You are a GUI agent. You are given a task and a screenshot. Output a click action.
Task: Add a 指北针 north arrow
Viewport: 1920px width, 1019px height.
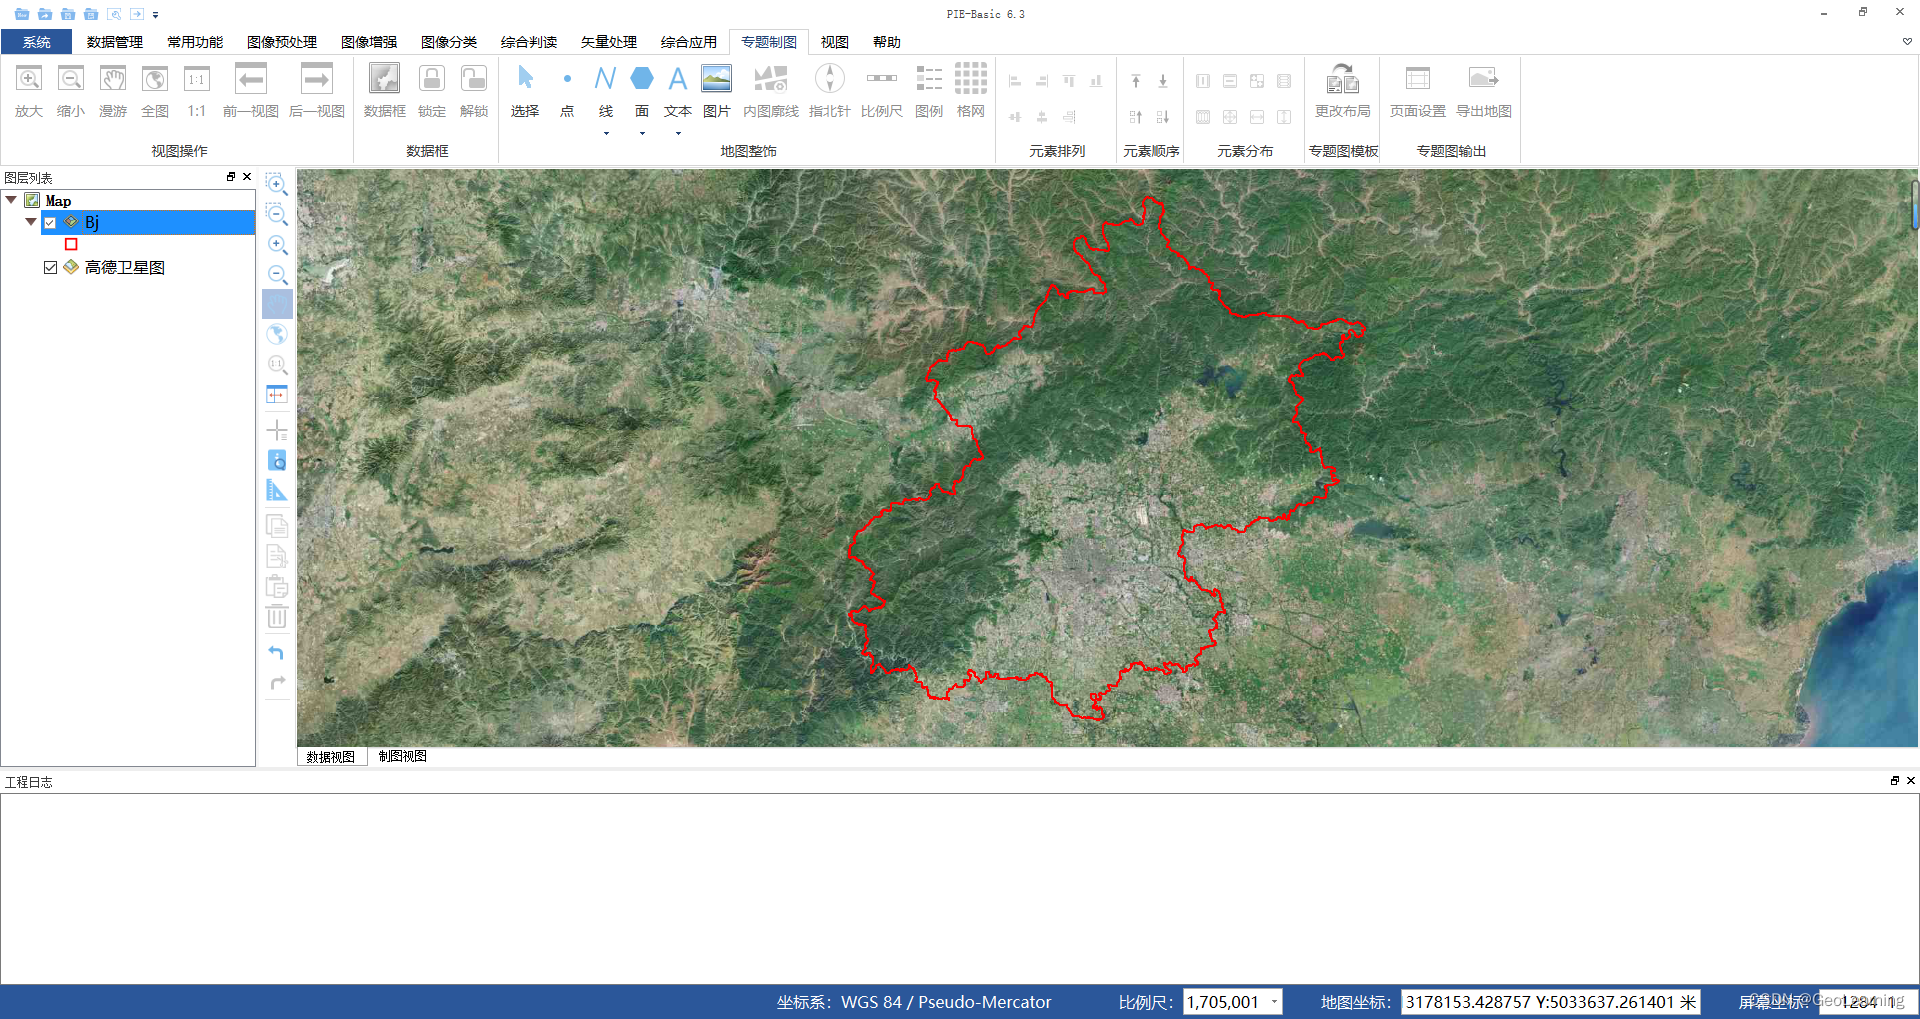(830, 91)
